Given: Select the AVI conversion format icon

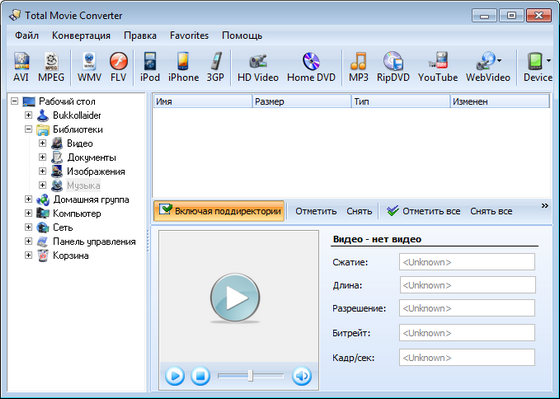Looking at the screenshot, I should point(21,67).
